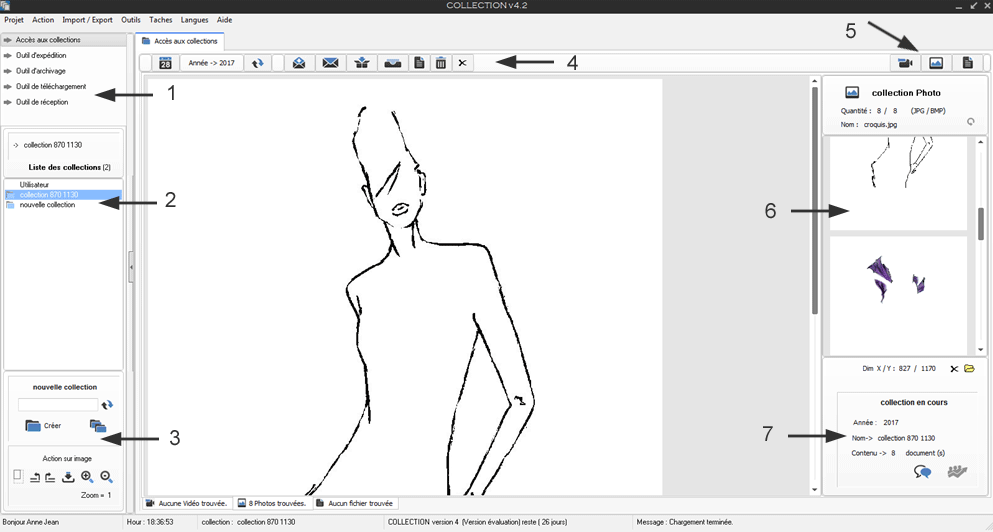
Task: Click the Année -> 2017 button
Action: pyautogui.click(x=211, y=63)
